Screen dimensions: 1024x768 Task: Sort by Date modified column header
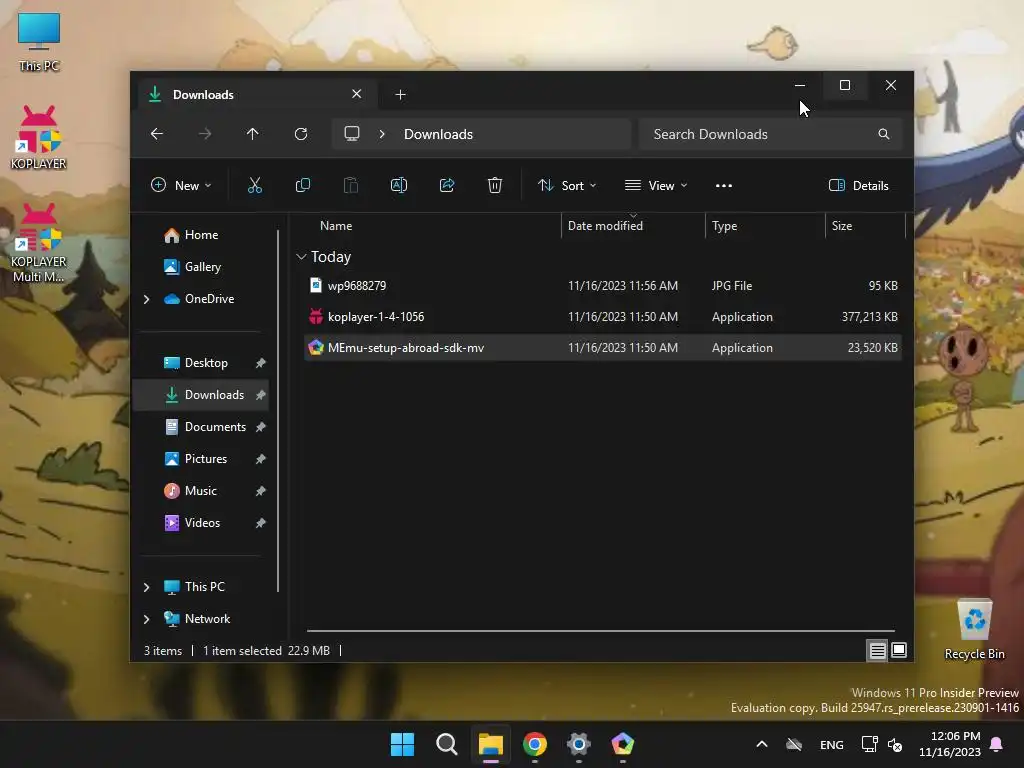(x=633, y=226)
